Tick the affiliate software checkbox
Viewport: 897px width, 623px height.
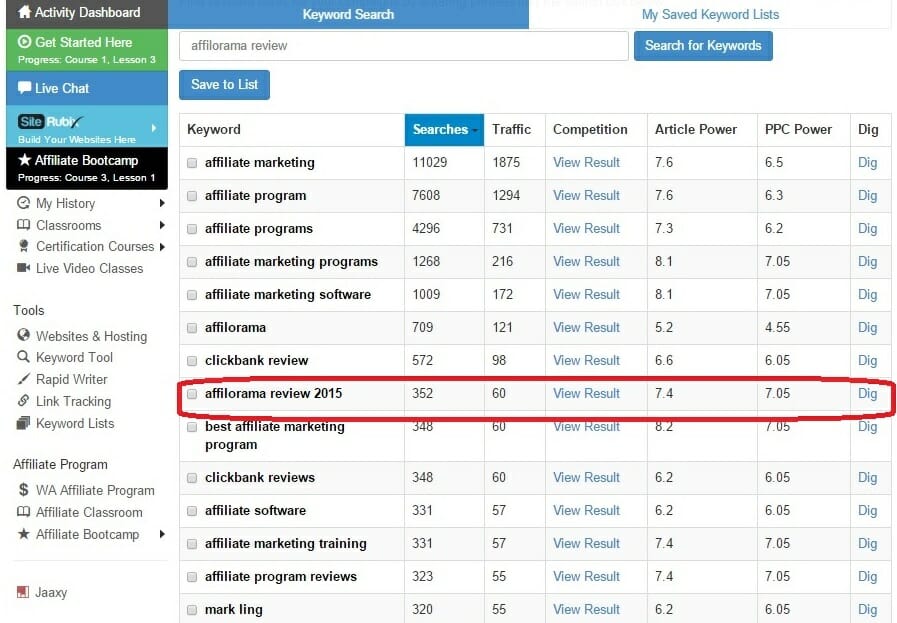[192, 511]
